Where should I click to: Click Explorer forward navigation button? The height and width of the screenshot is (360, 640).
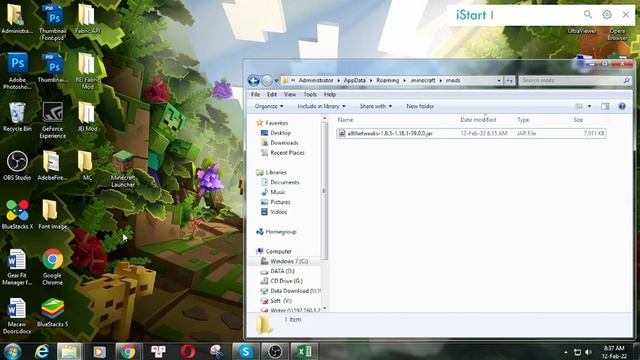coord(267,80)
